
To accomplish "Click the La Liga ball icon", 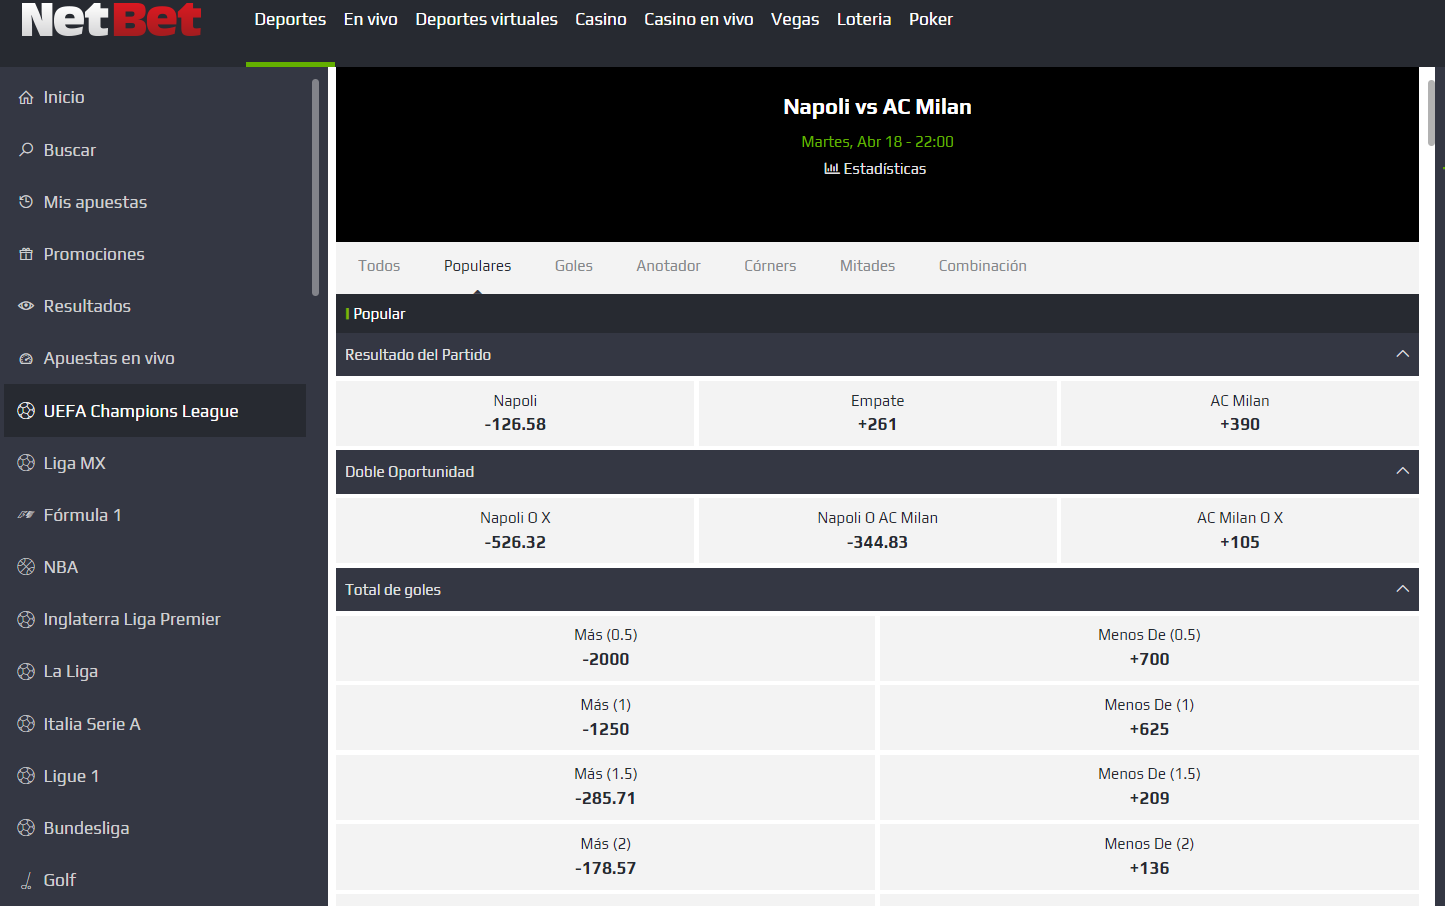I will tap(26, 671).
